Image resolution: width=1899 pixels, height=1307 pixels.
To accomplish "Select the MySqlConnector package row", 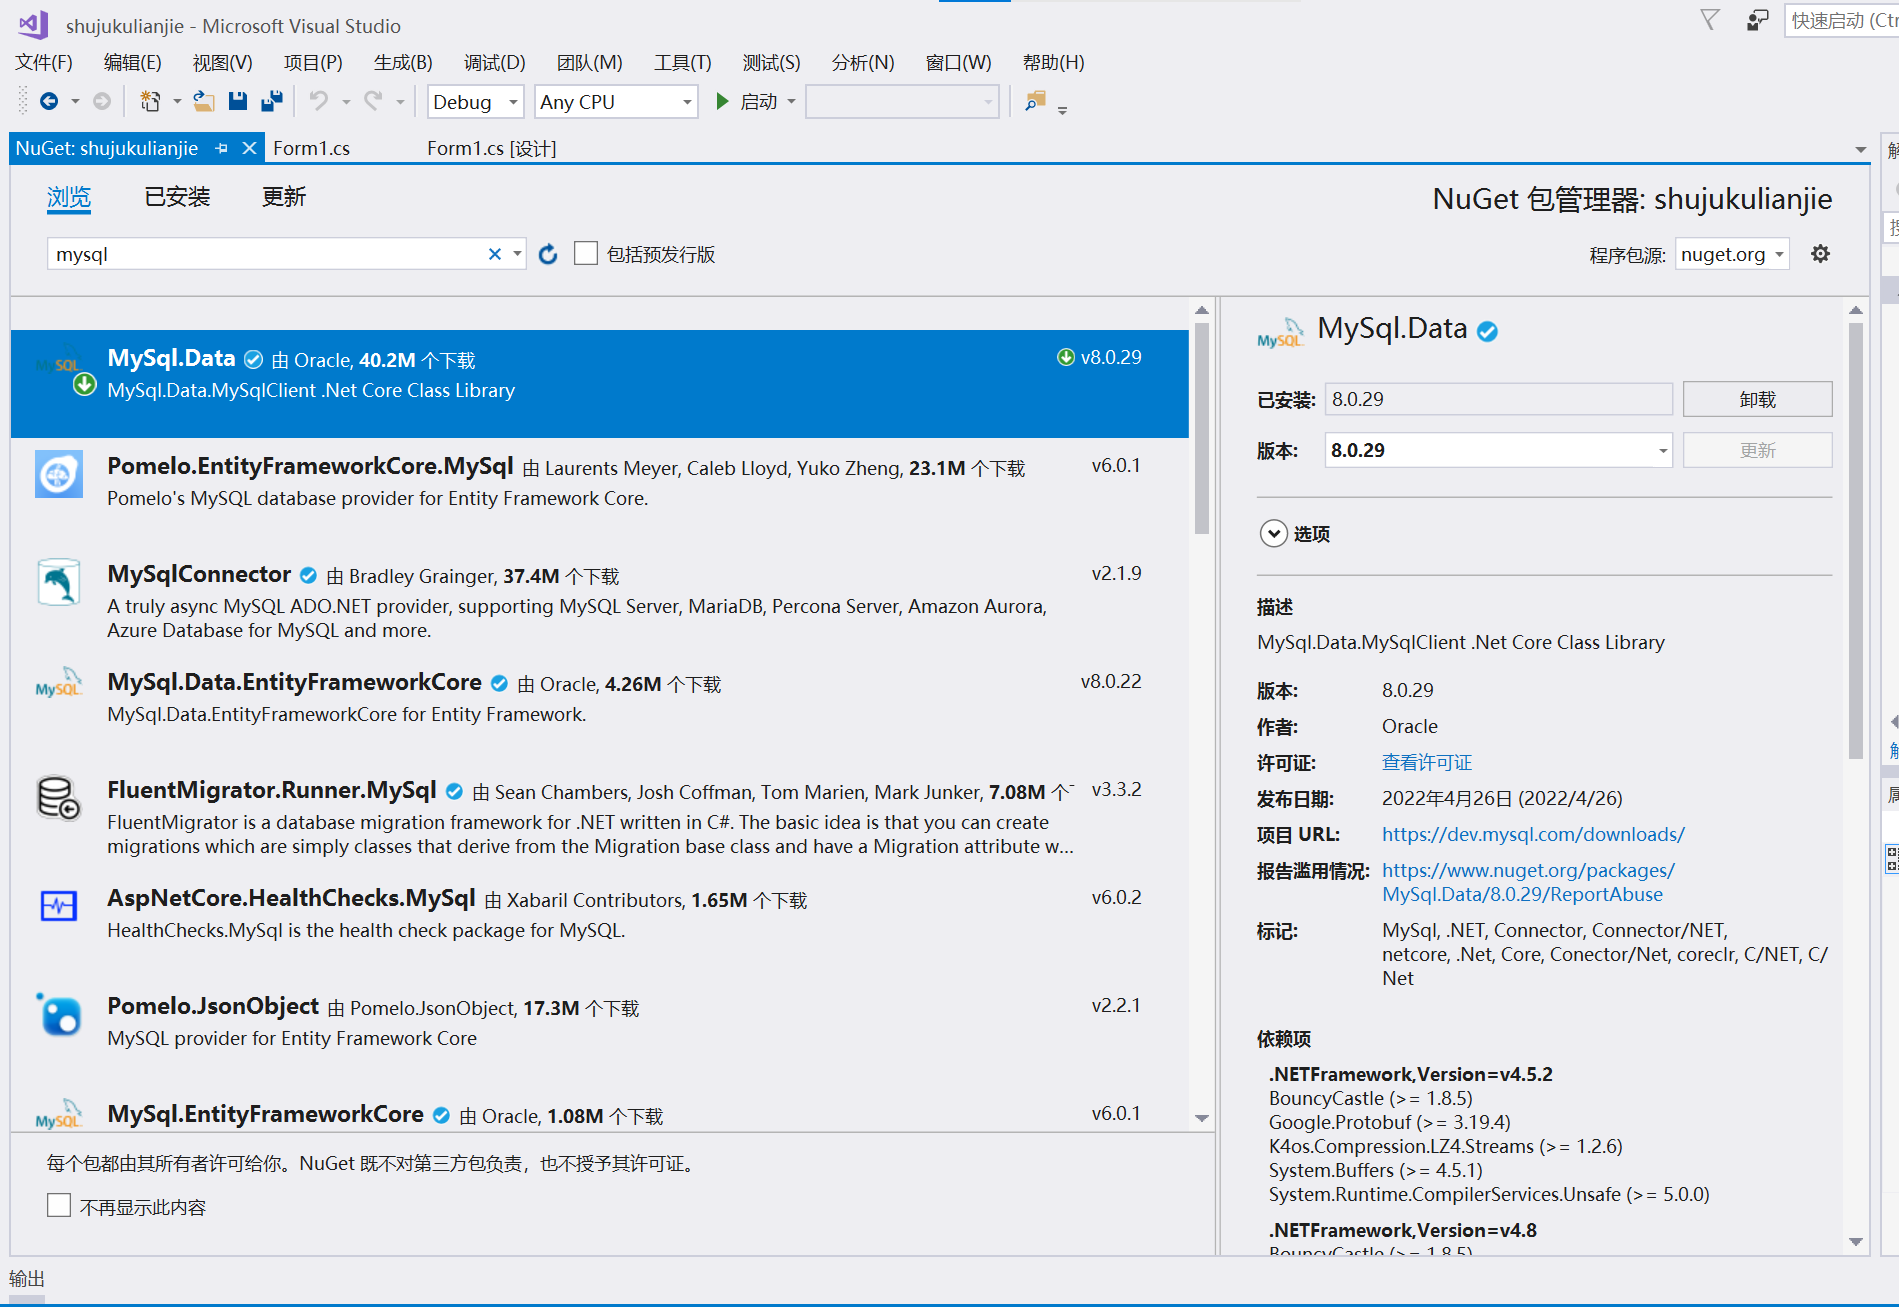I will (599, 600).
